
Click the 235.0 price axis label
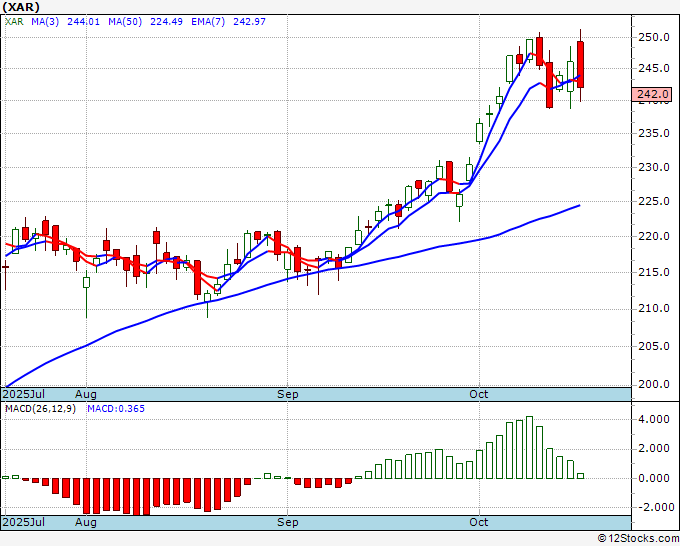654,133
